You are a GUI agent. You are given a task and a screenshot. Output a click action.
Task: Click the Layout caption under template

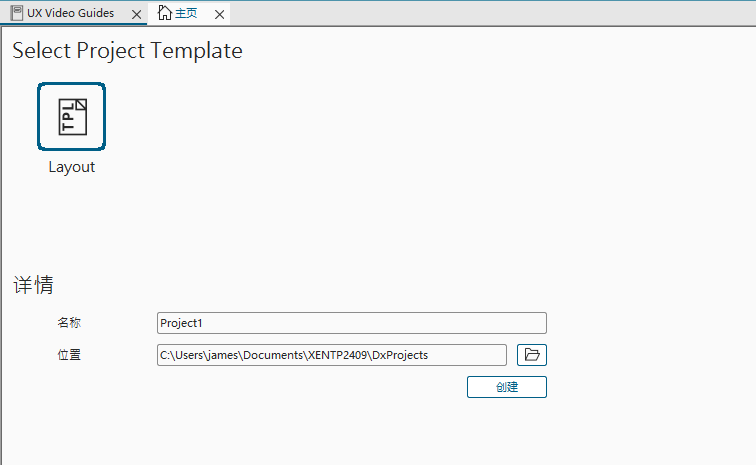pyautogui.click(x=71, y=167)
